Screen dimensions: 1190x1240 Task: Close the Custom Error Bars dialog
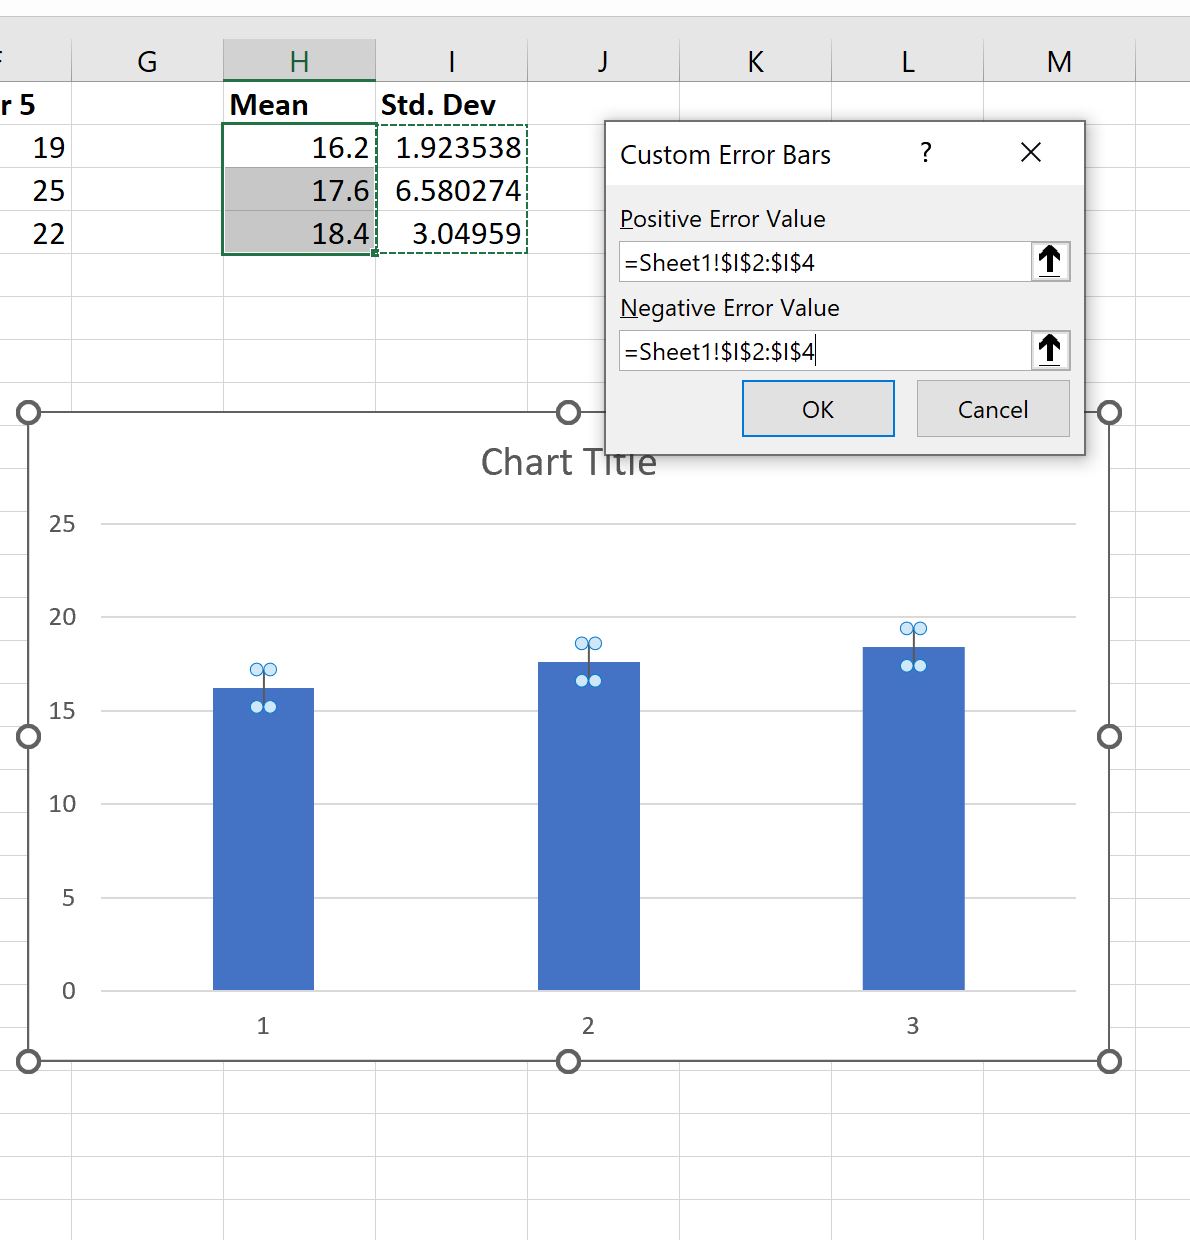pyautogui.click(x=1031, y=153)
